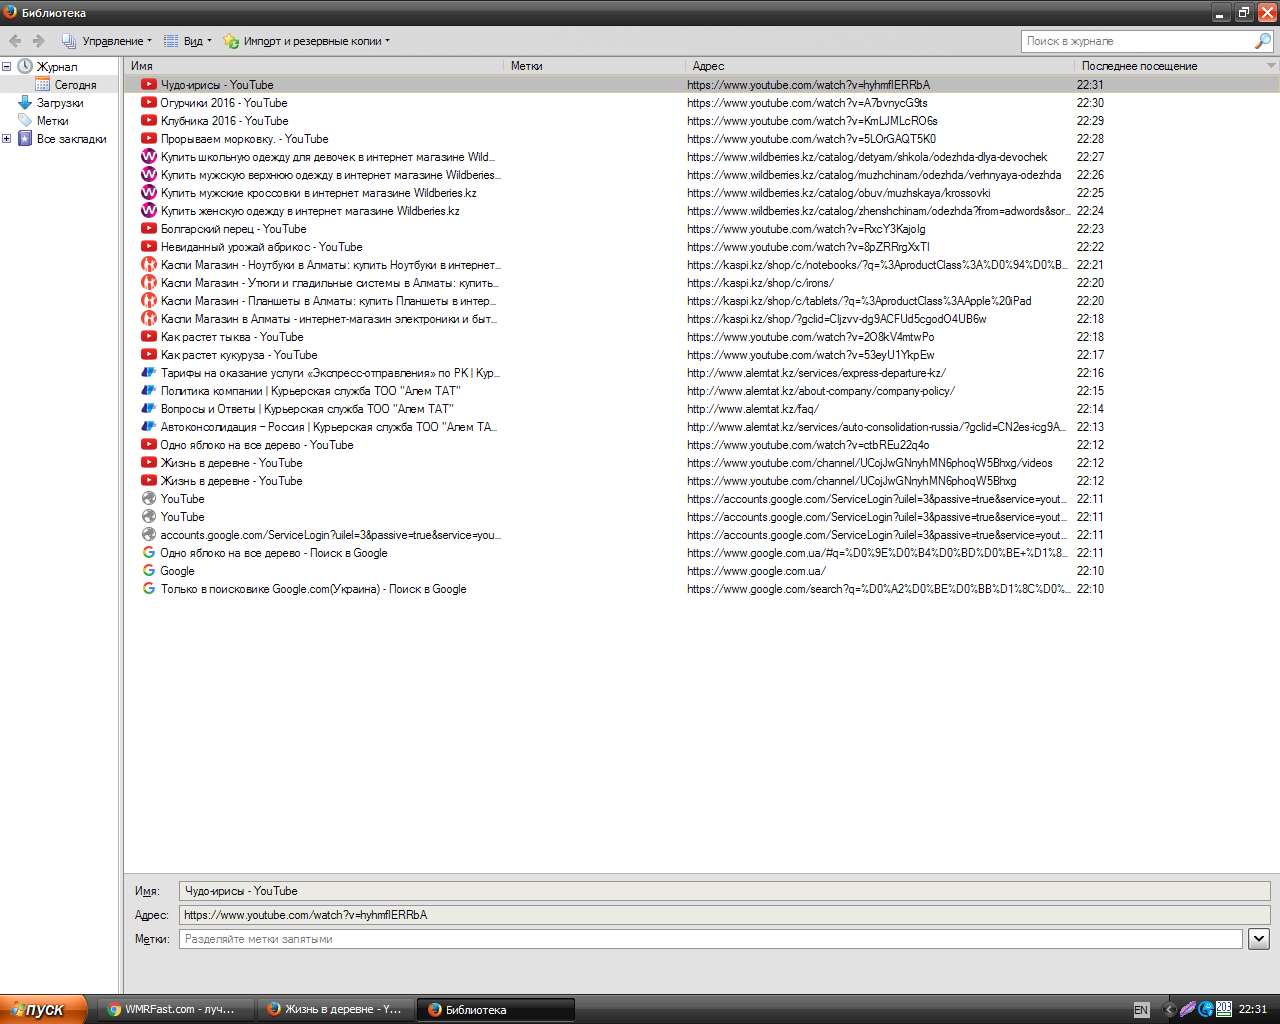Click YouTube icon of Клубника 2016 row
Viewport: 1280px width, 1024px height.
149,121
